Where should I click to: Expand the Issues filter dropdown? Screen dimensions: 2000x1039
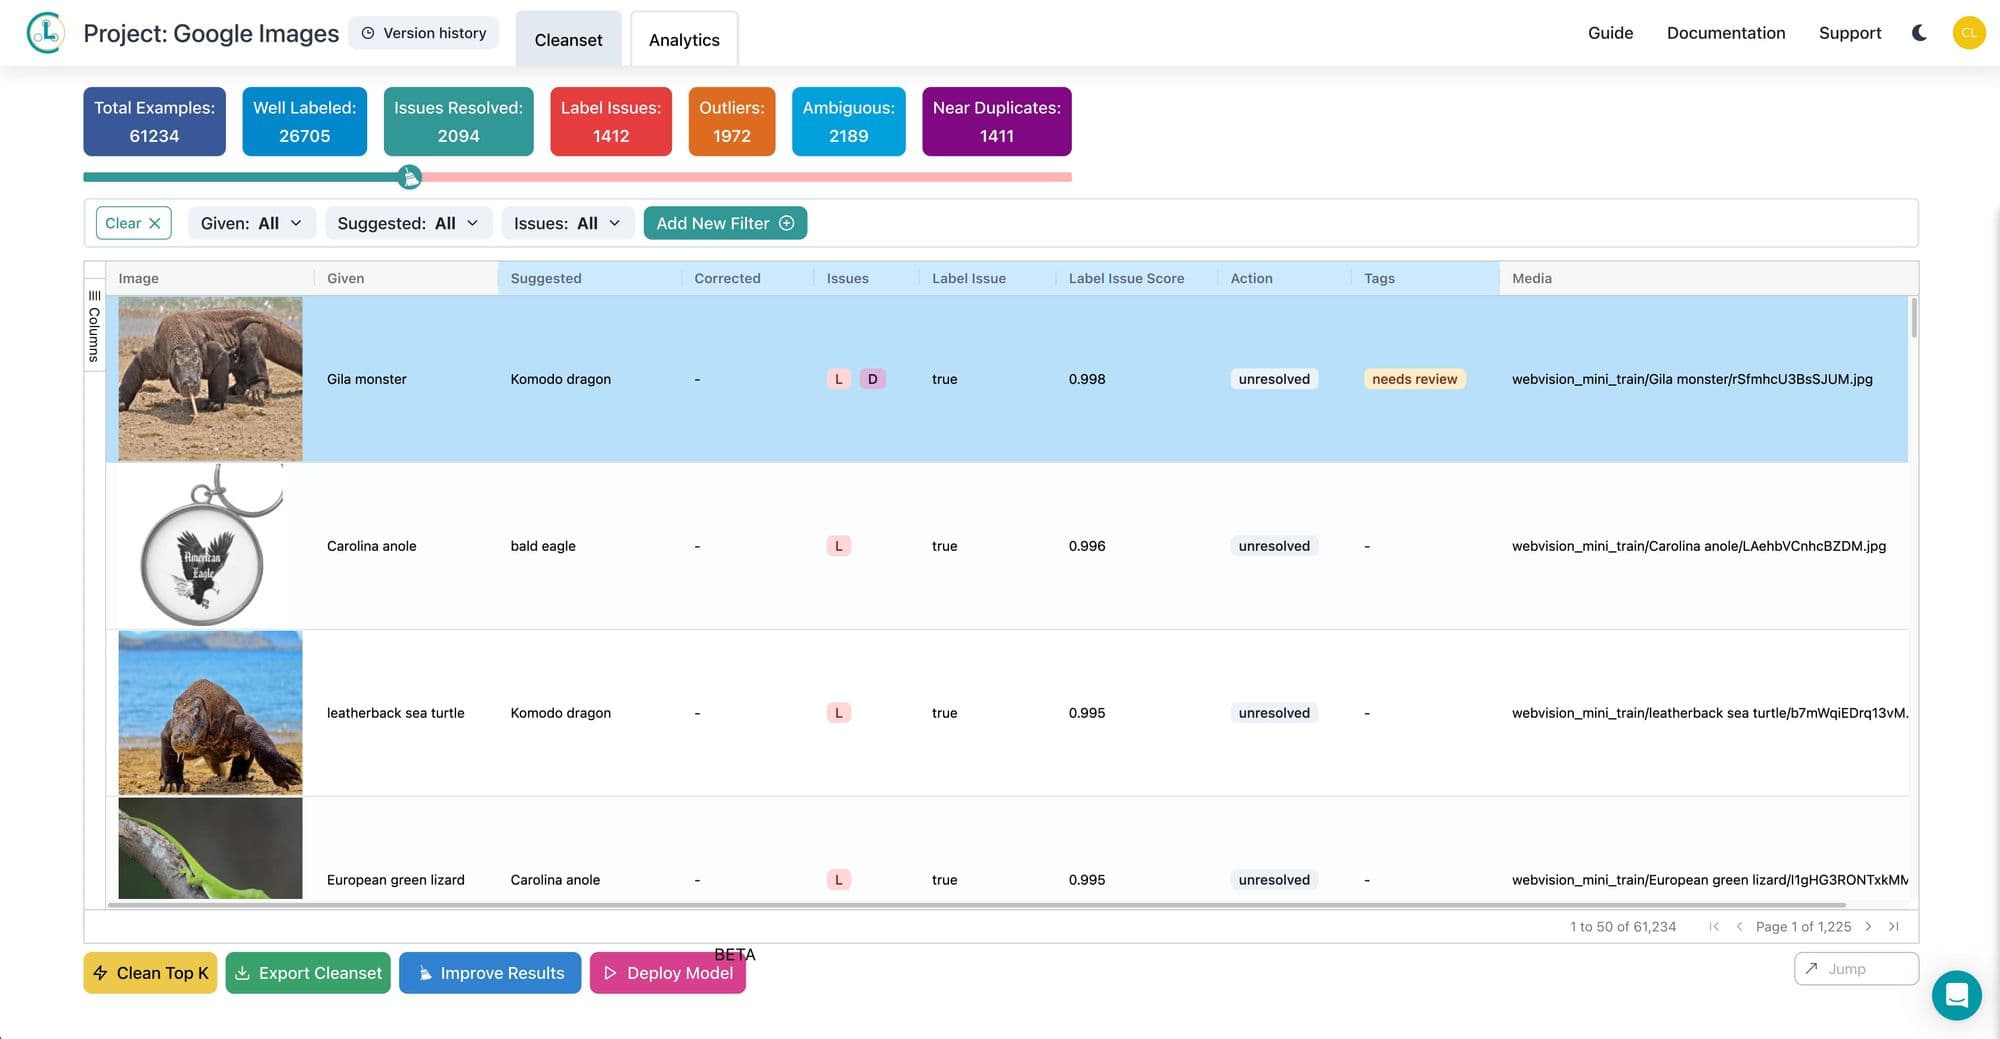pyautogui.click(x=567, y=223)
